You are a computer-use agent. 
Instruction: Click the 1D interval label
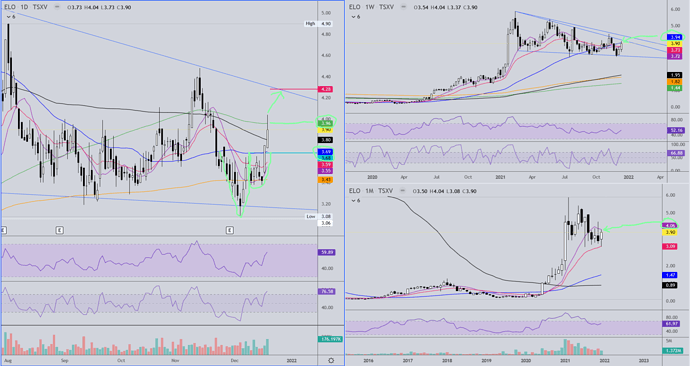pyautogui.click(x=24, y=7)
